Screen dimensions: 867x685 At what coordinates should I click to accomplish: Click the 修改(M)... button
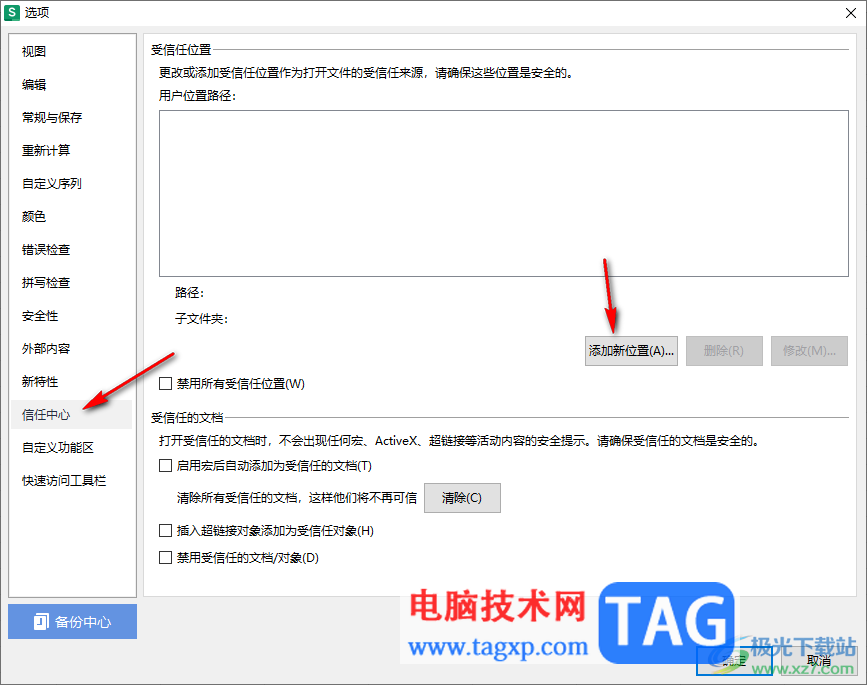[809, 351]
